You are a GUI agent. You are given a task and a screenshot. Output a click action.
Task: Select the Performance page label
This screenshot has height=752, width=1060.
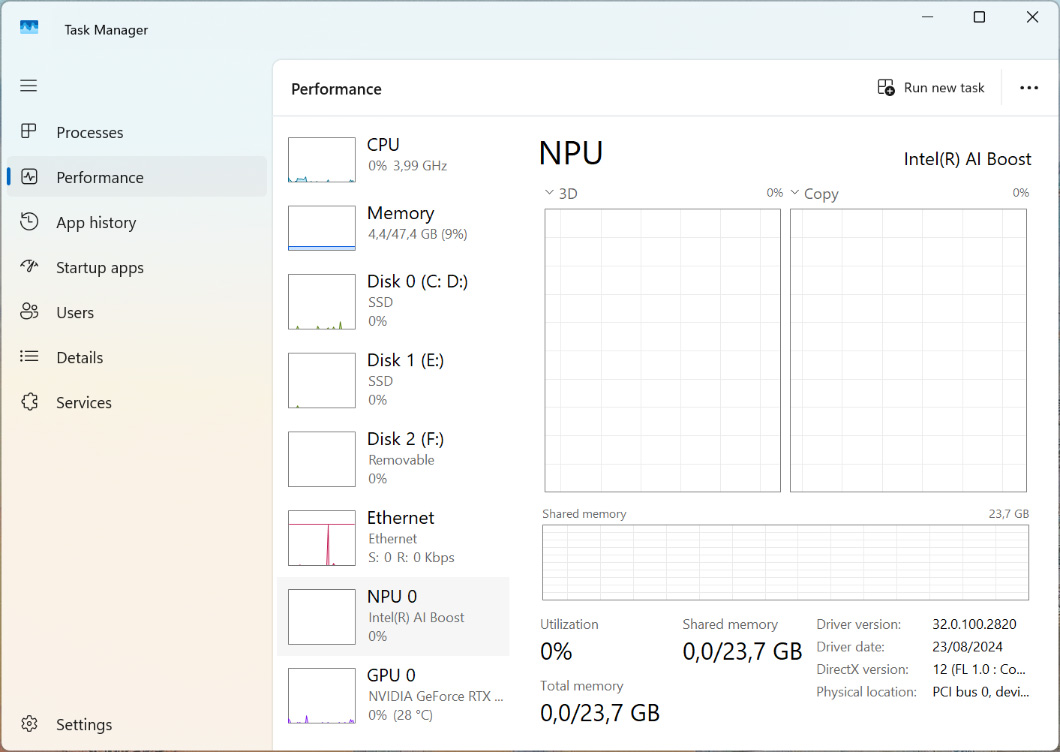(100, 177)
